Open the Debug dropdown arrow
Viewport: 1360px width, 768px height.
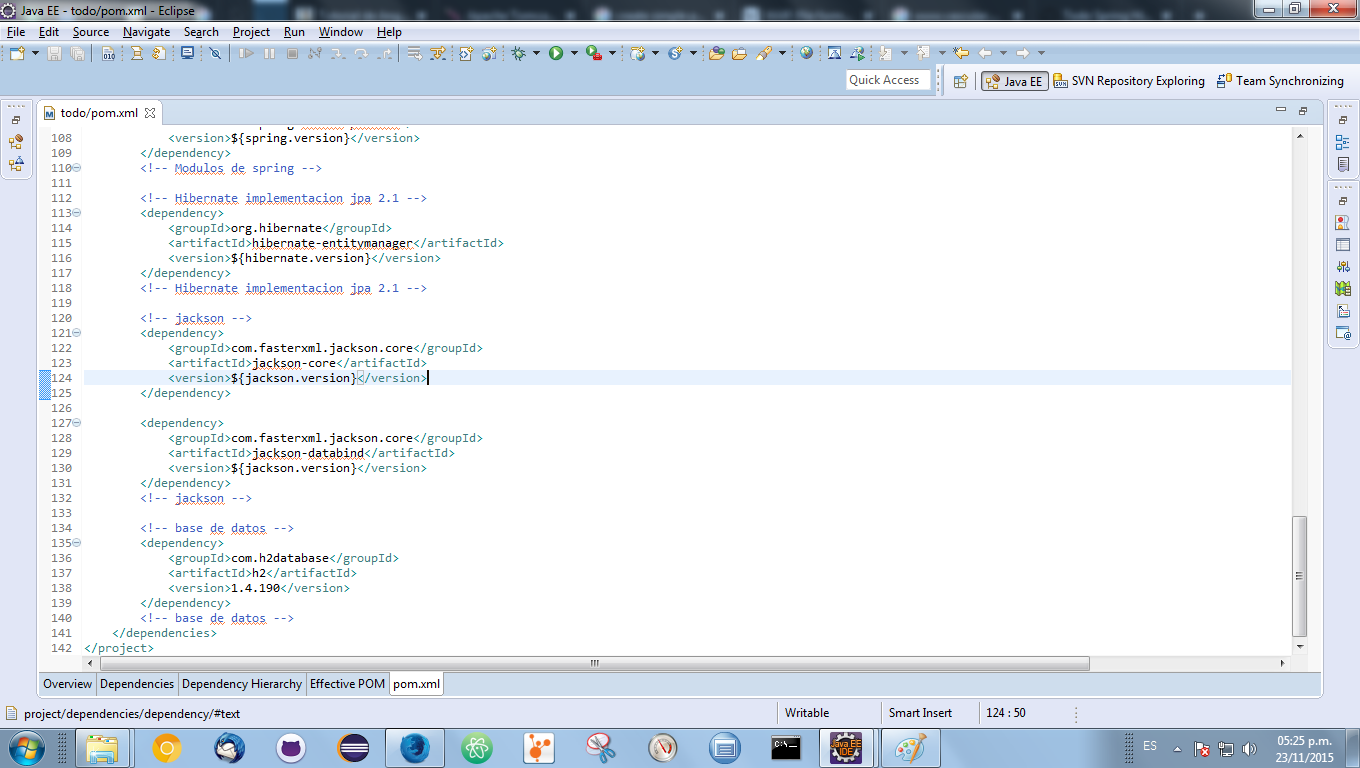pos(536,53)
